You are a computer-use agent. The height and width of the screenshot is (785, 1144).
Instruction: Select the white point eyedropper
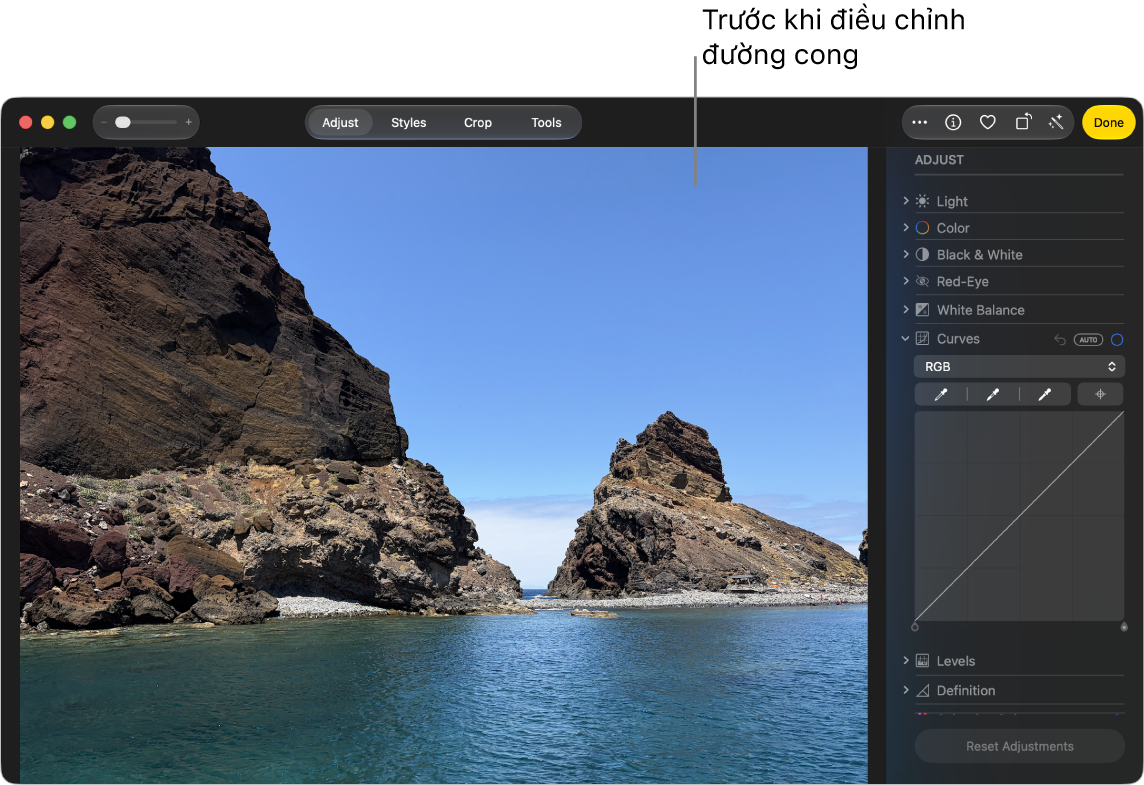1045,394
